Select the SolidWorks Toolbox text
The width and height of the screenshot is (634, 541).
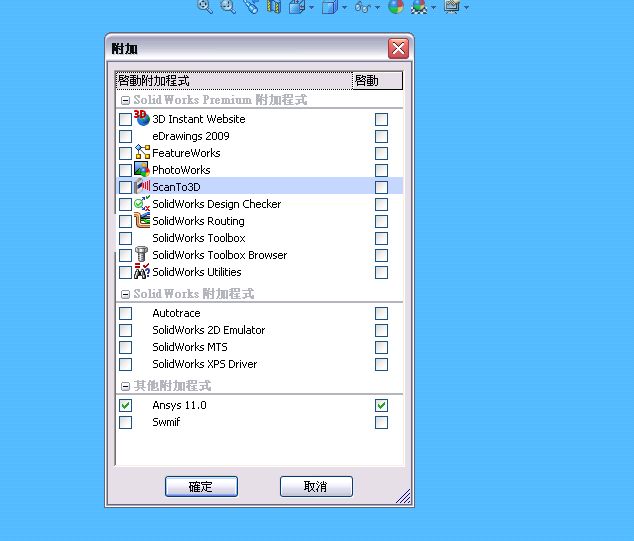point(199,238)
